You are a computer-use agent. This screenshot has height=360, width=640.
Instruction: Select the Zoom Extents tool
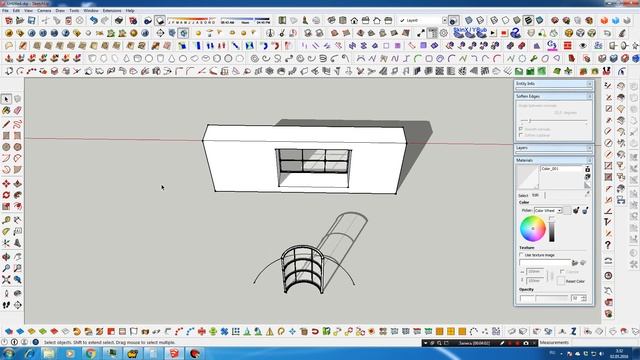[x=6, y=280]
